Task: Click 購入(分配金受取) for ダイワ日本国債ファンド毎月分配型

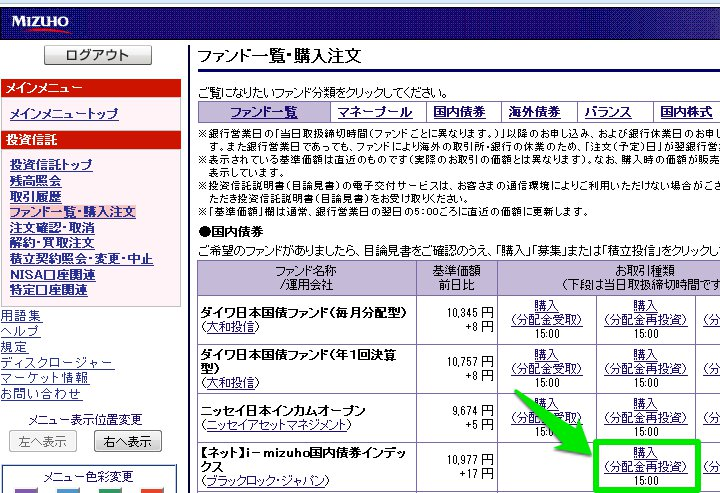Action: click(x=546, y=313)
